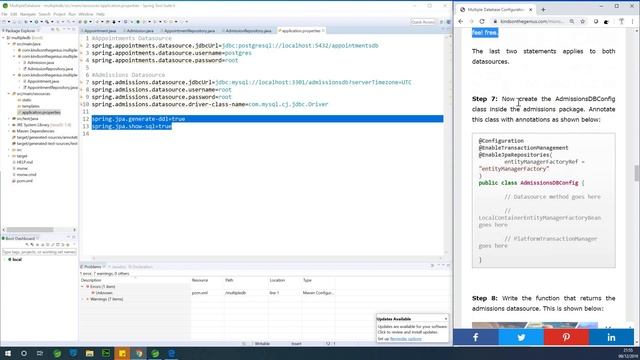The image size is (640, 360).
Task: Close the Multiple Database Configuration tab
Action: point(531,9)
